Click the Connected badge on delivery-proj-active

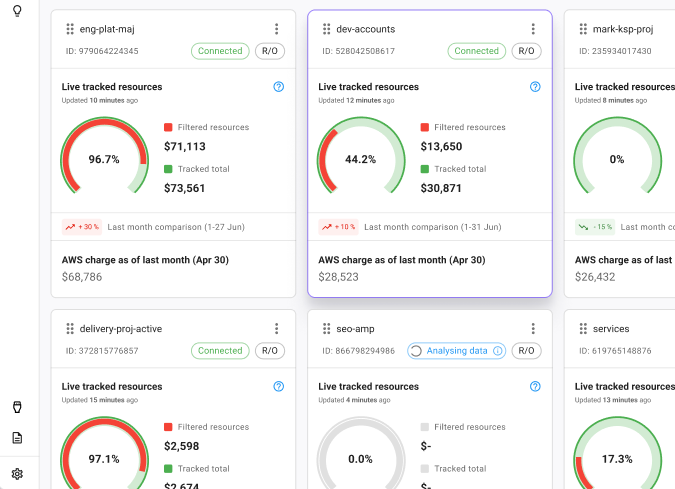(220, 351)
